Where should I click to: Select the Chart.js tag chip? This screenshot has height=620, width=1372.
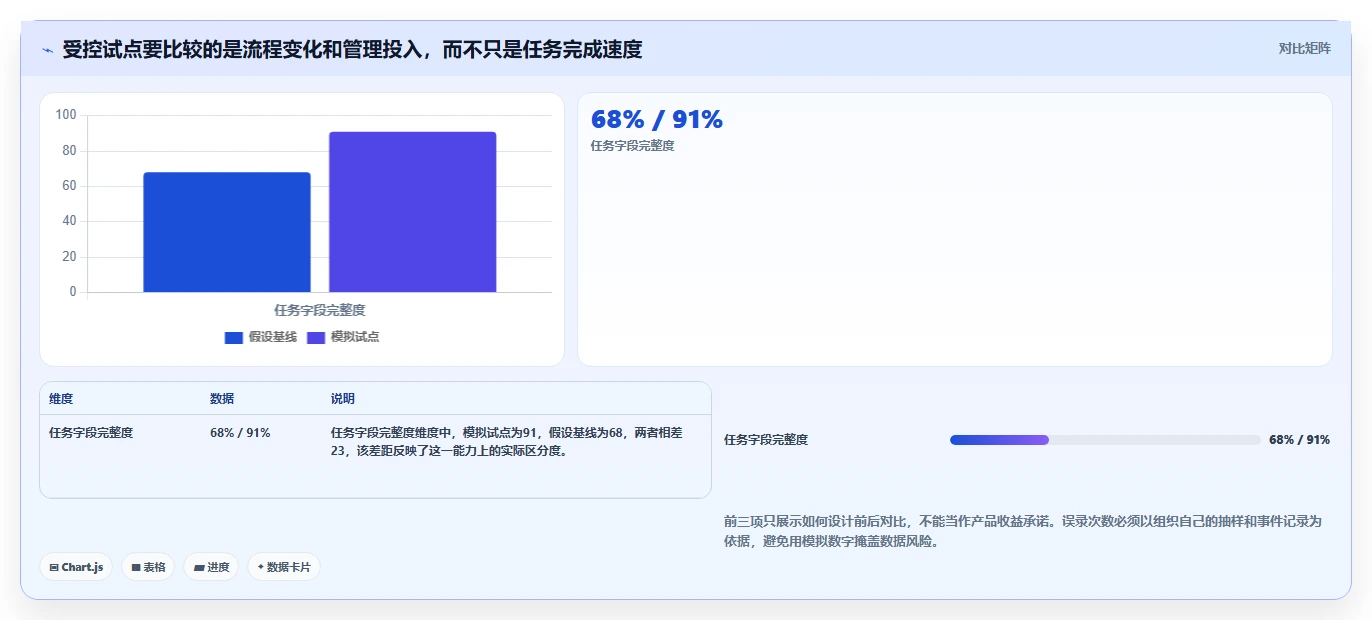pos(76,567)
